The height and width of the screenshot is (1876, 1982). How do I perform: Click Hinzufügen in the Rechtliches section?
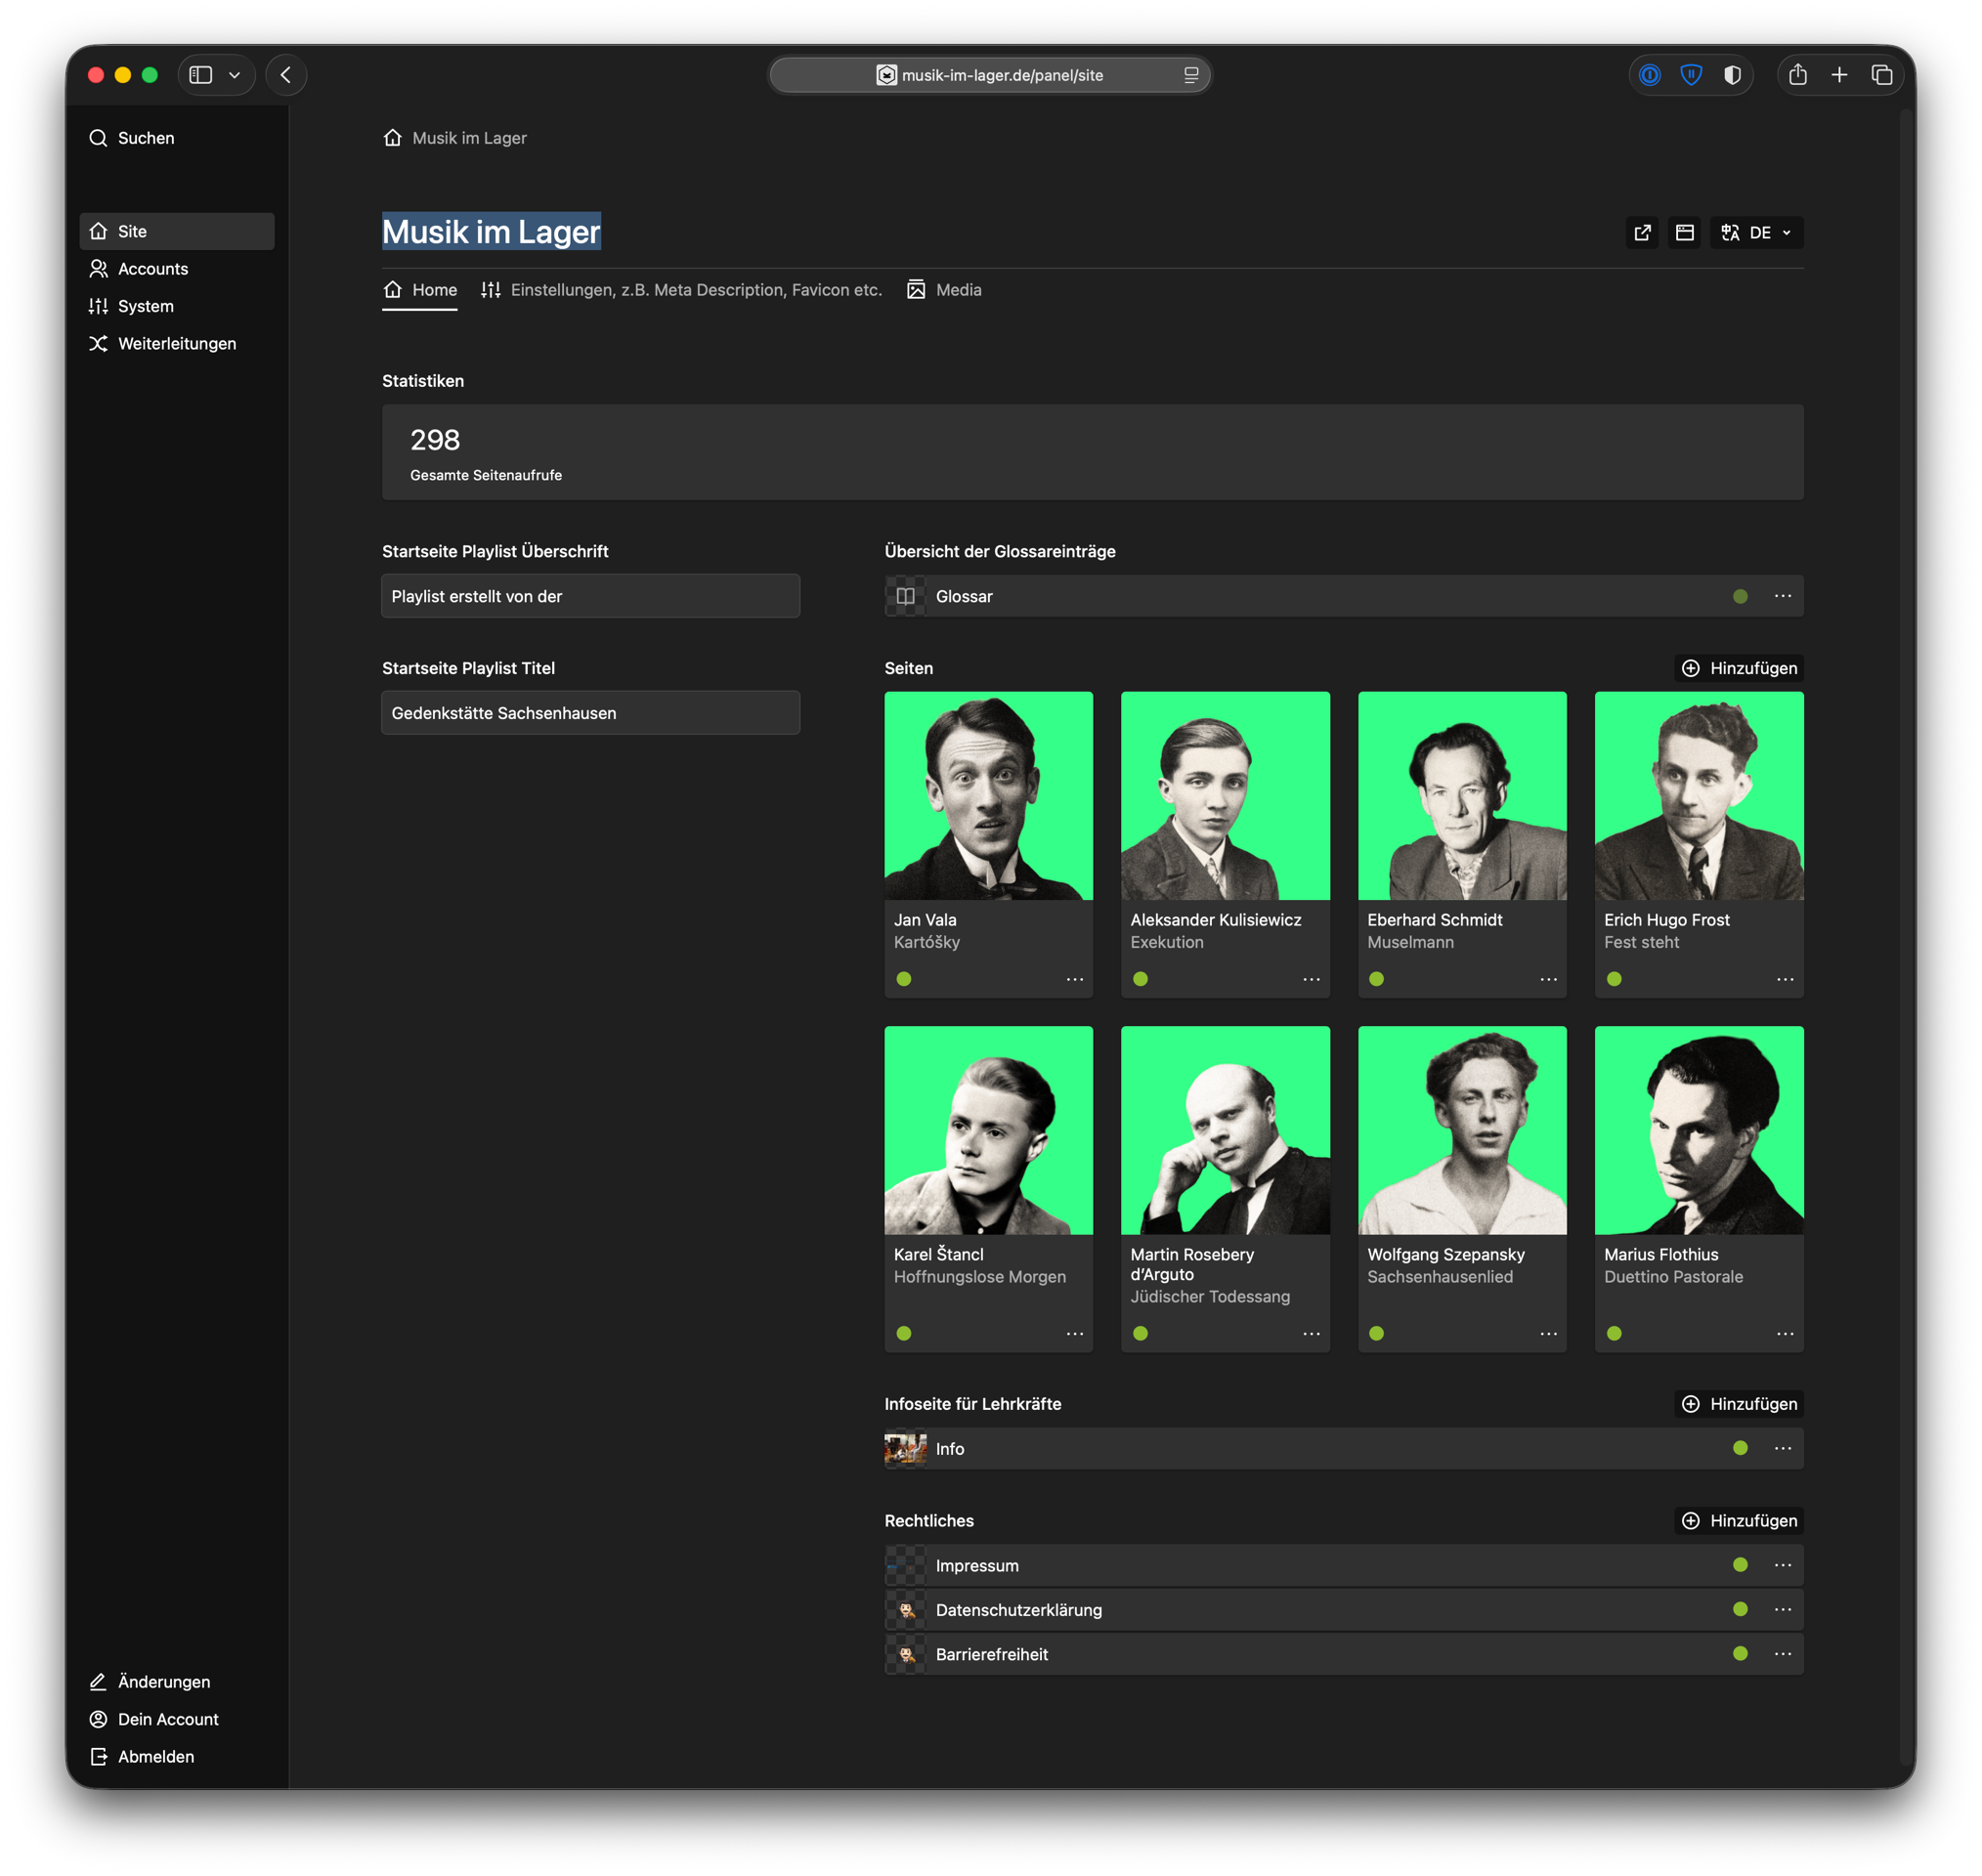tap(1739, 1520)
